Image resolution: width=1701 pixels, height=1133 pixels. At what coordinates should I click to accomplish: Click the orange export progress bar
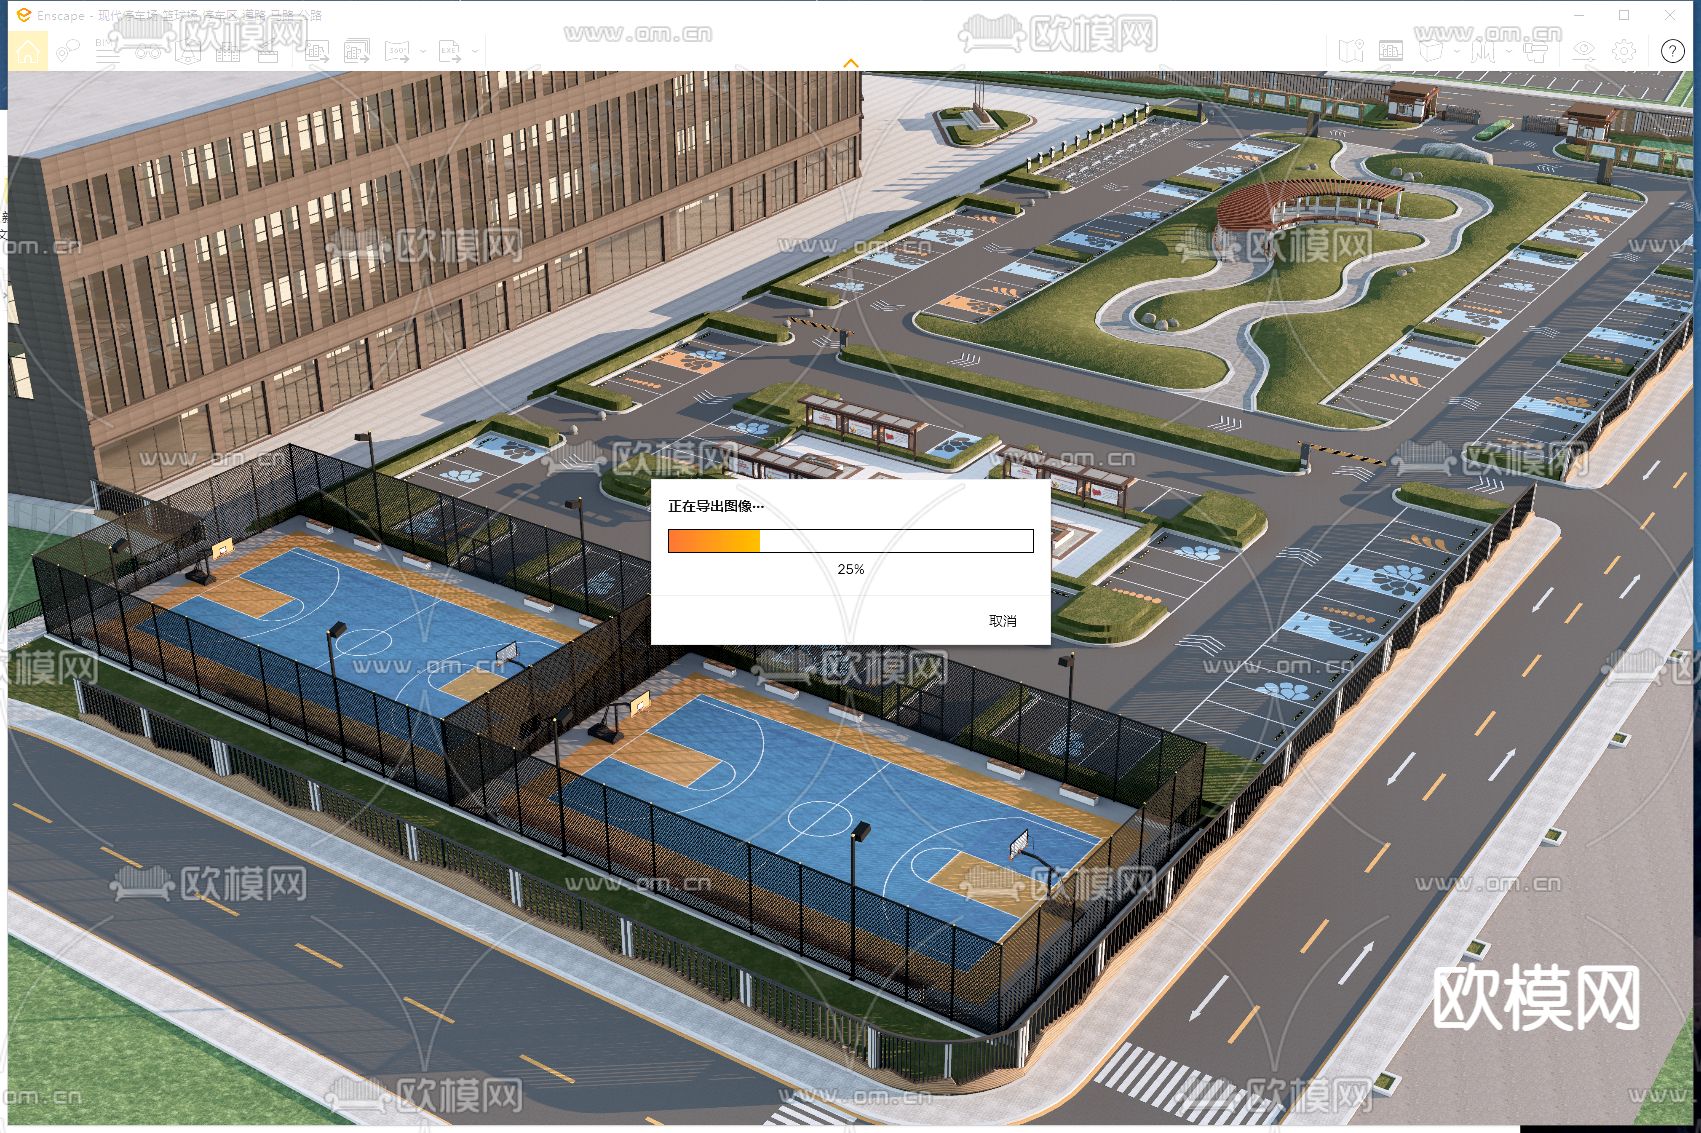tap(851, 541)
